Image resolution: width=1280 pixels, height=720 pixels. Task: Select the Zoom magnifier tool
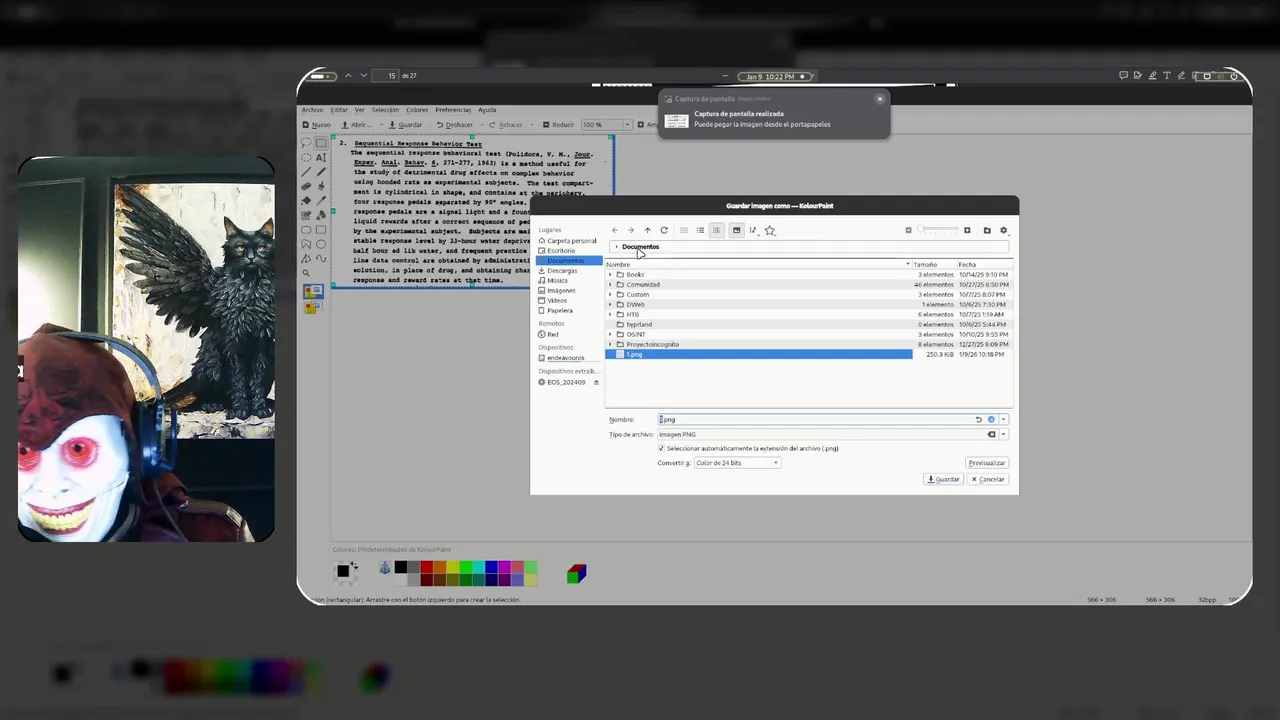306,273
